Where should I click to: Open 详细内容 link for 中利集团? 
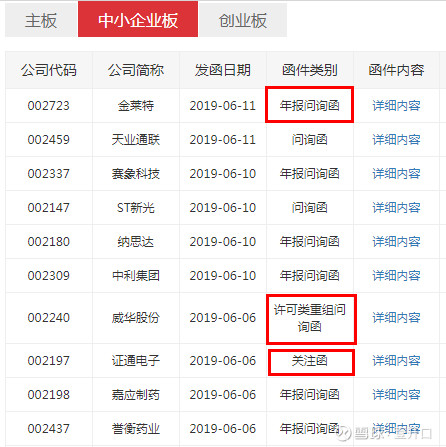pos(396,276)
